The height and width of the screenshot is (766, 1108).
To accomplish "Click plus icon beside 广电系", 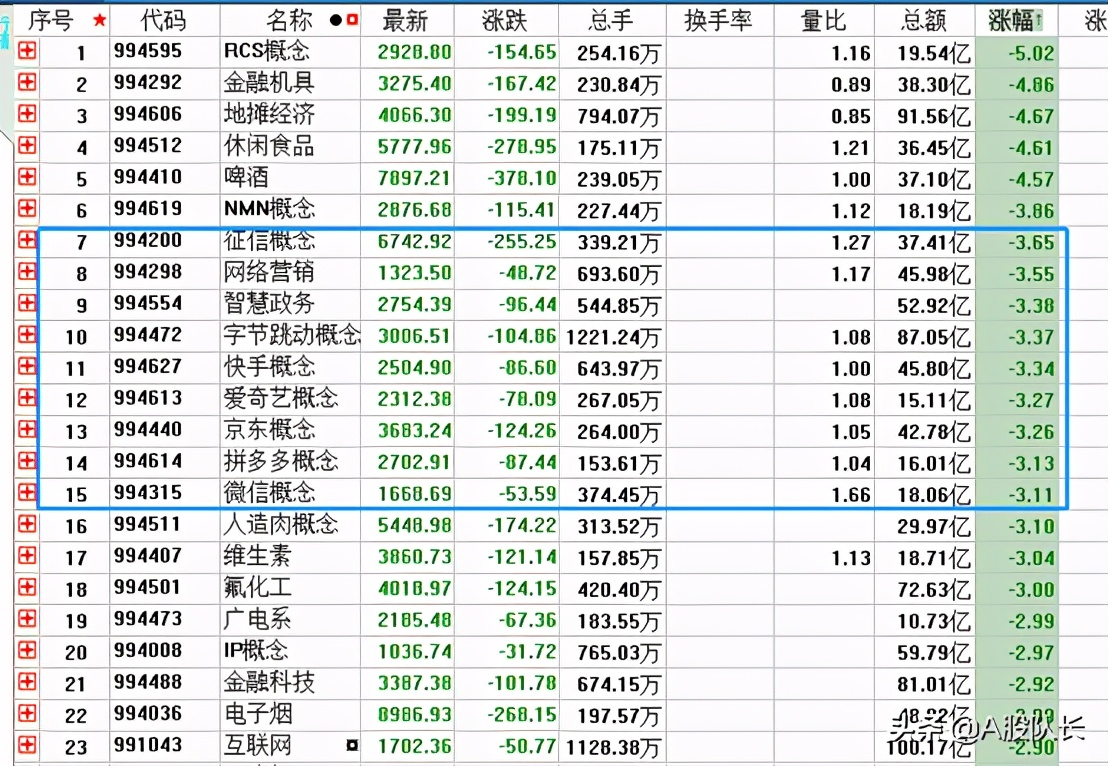I will 27,618.
